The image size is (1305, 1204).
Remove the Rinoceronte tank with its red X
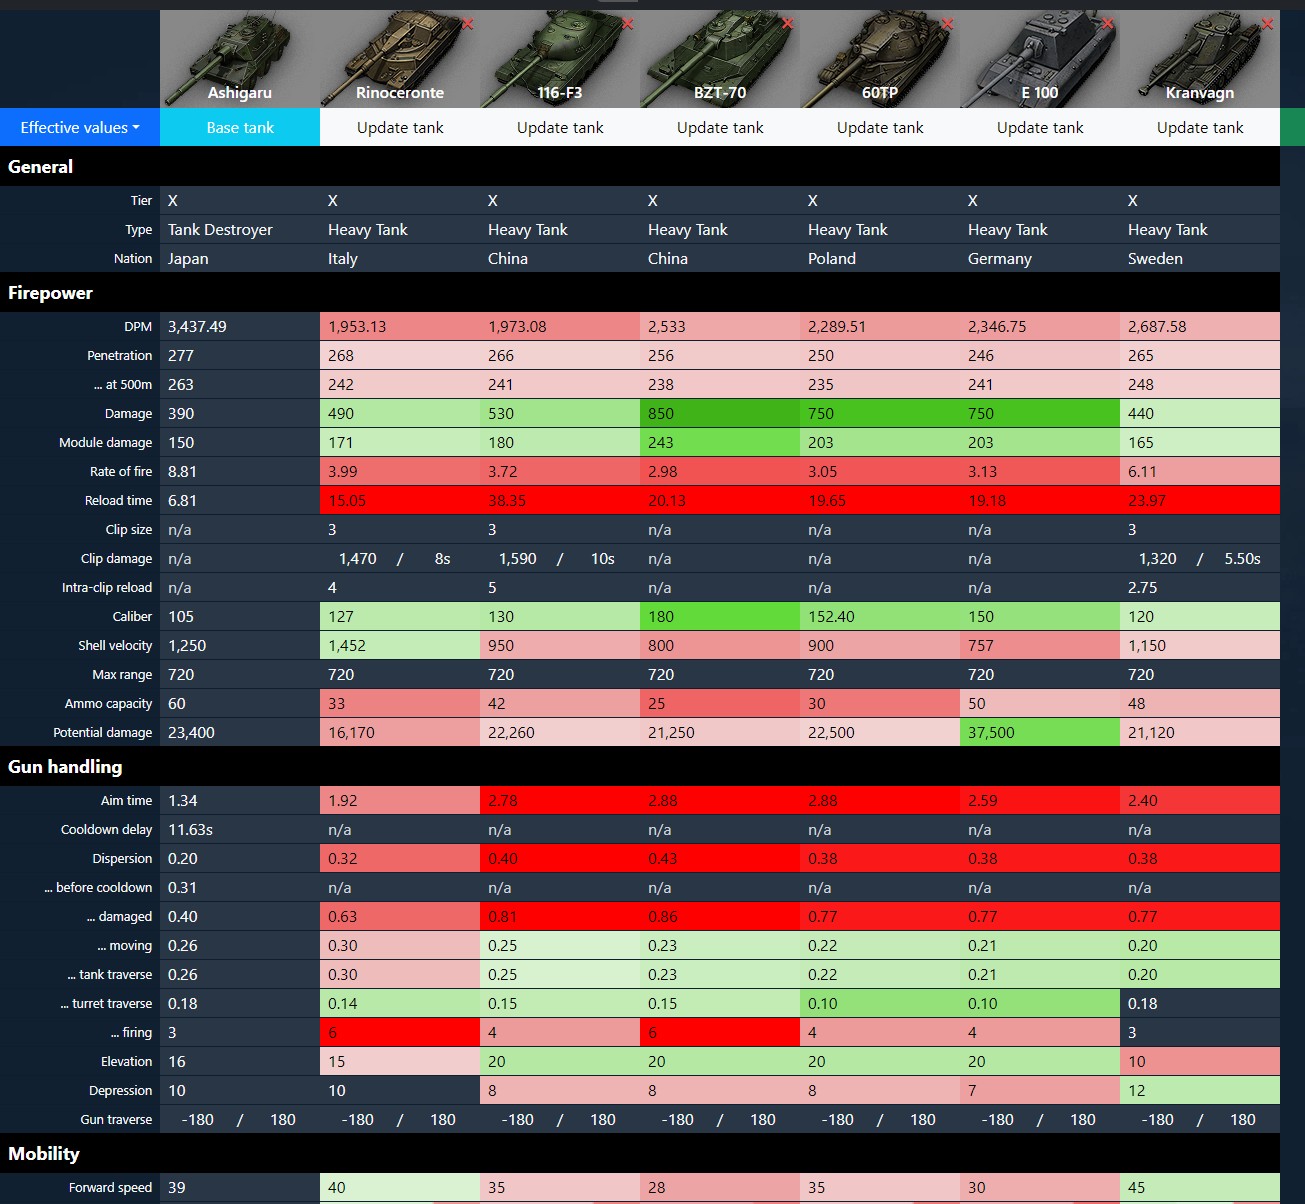468,24
